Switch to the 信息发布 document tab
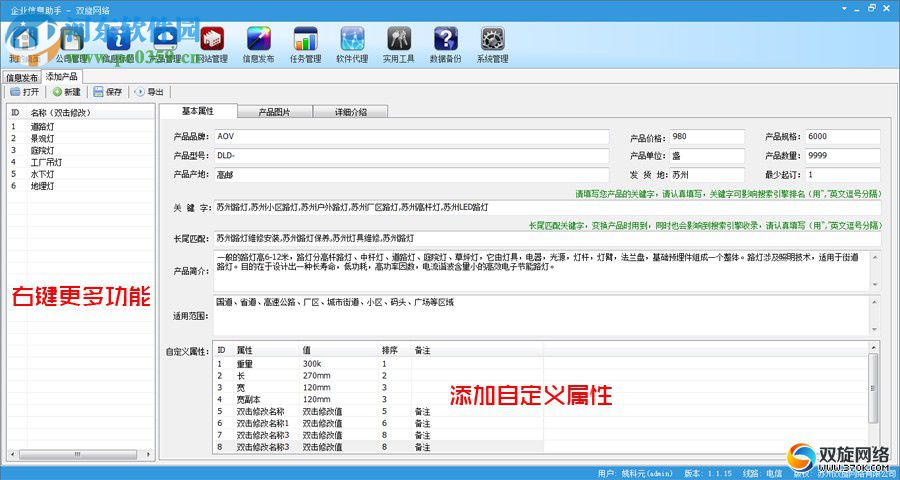The width and height of the screenshot is (900, 480). pyautogui.click(x=22, y=77)
